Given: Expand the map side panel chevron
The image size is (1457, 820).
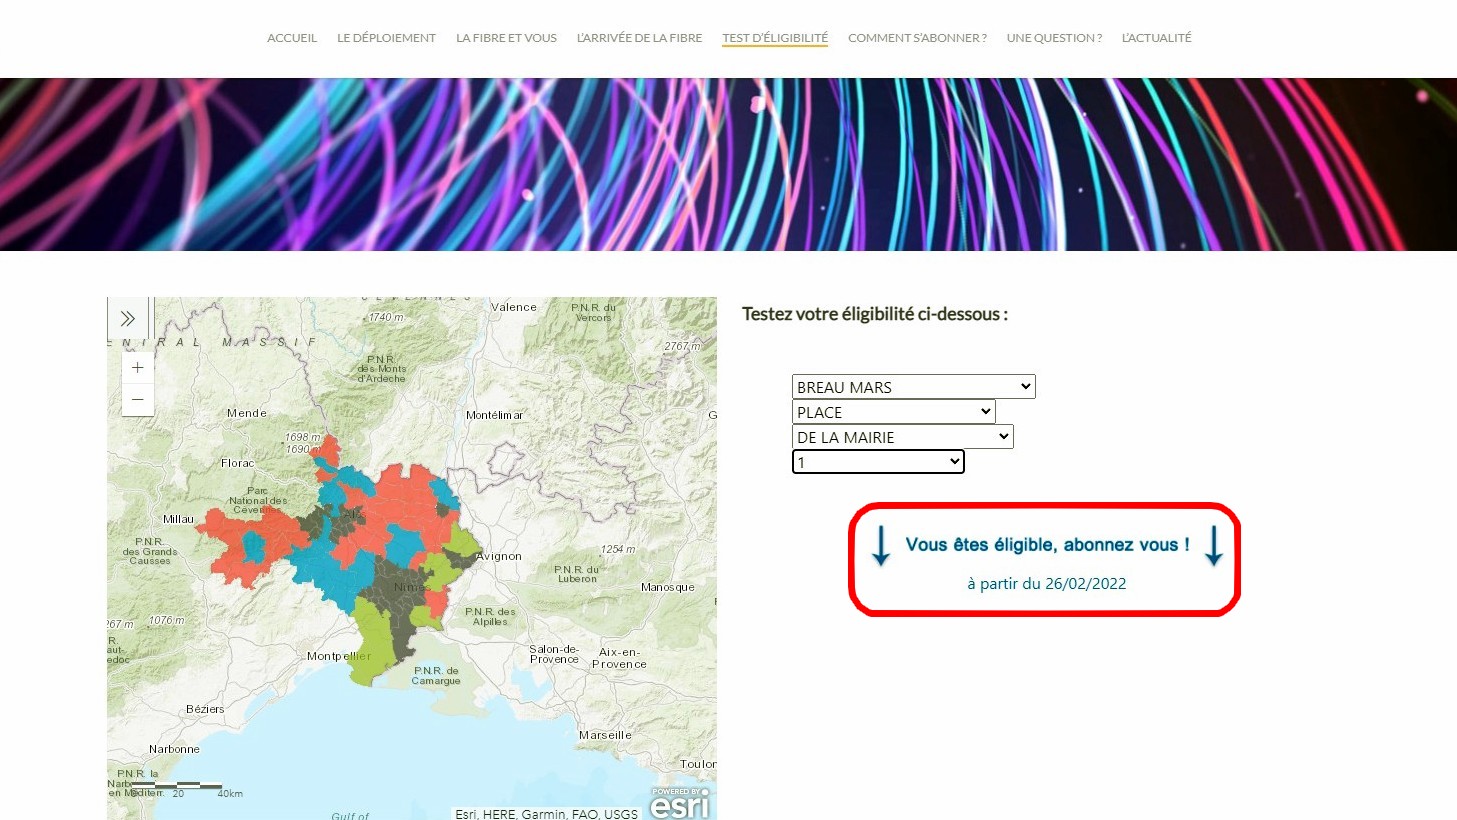Looking at the screenshot, I should [128, 319].
